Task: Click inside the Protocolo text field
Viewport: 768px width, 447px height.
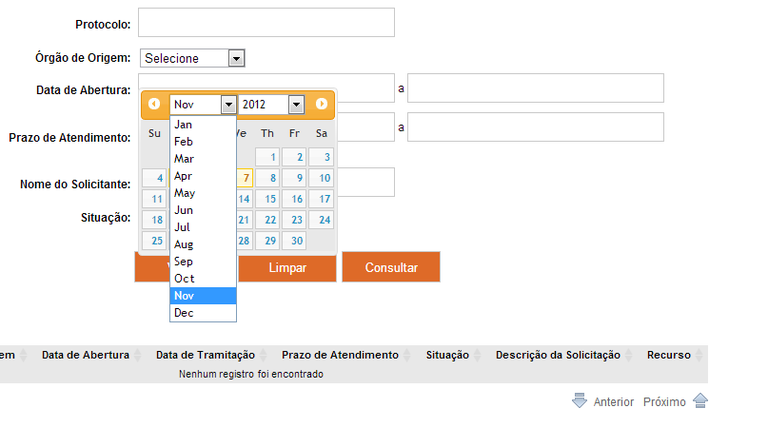Action: click(x=266, y=23)
